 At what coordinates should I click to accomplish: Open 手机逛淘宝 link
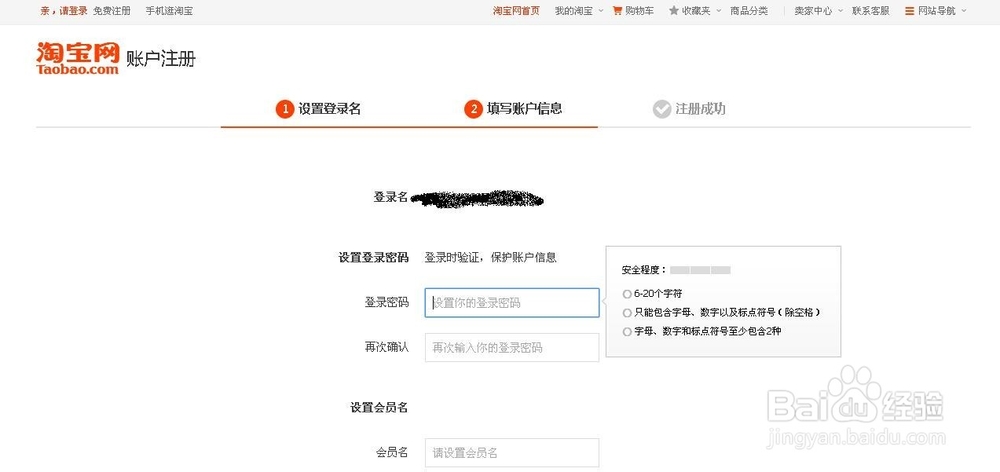point(169,11)
